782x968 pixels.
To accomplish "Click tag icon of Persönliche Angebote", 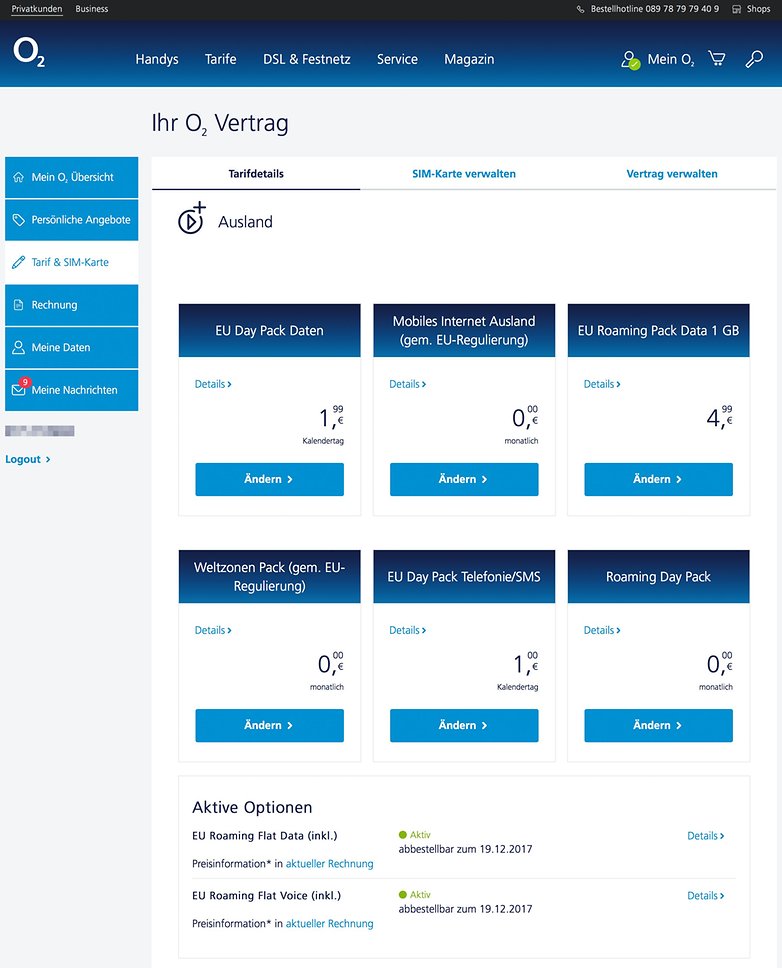I will (19, 220).
